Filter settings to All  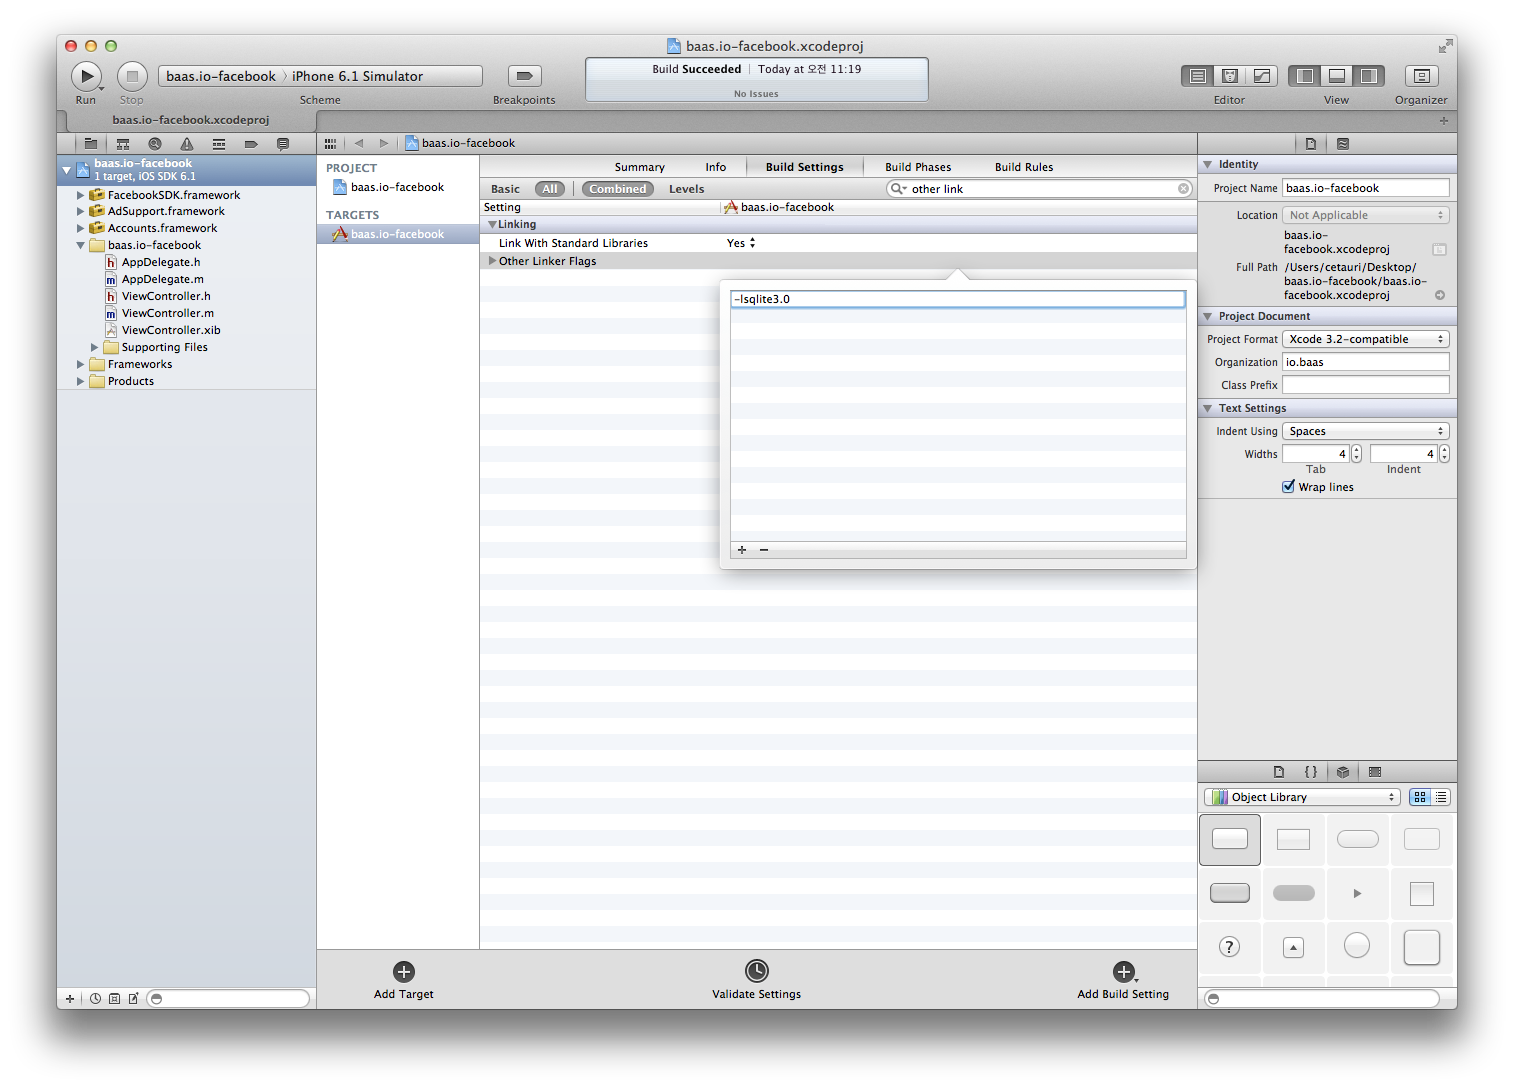[x=550, y=189]
